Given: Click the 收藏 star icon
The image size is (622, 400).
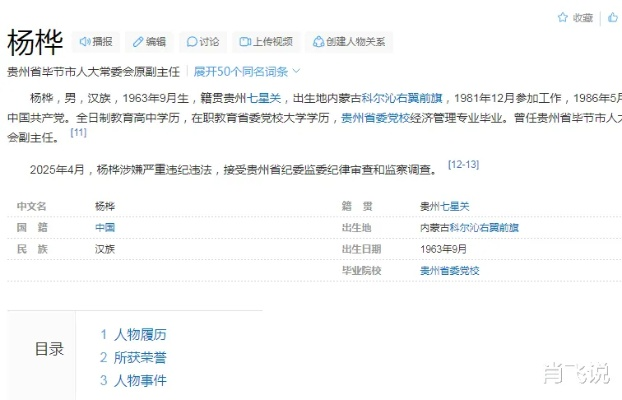Looking at the screenshot, I should click(x=562, y=17).
